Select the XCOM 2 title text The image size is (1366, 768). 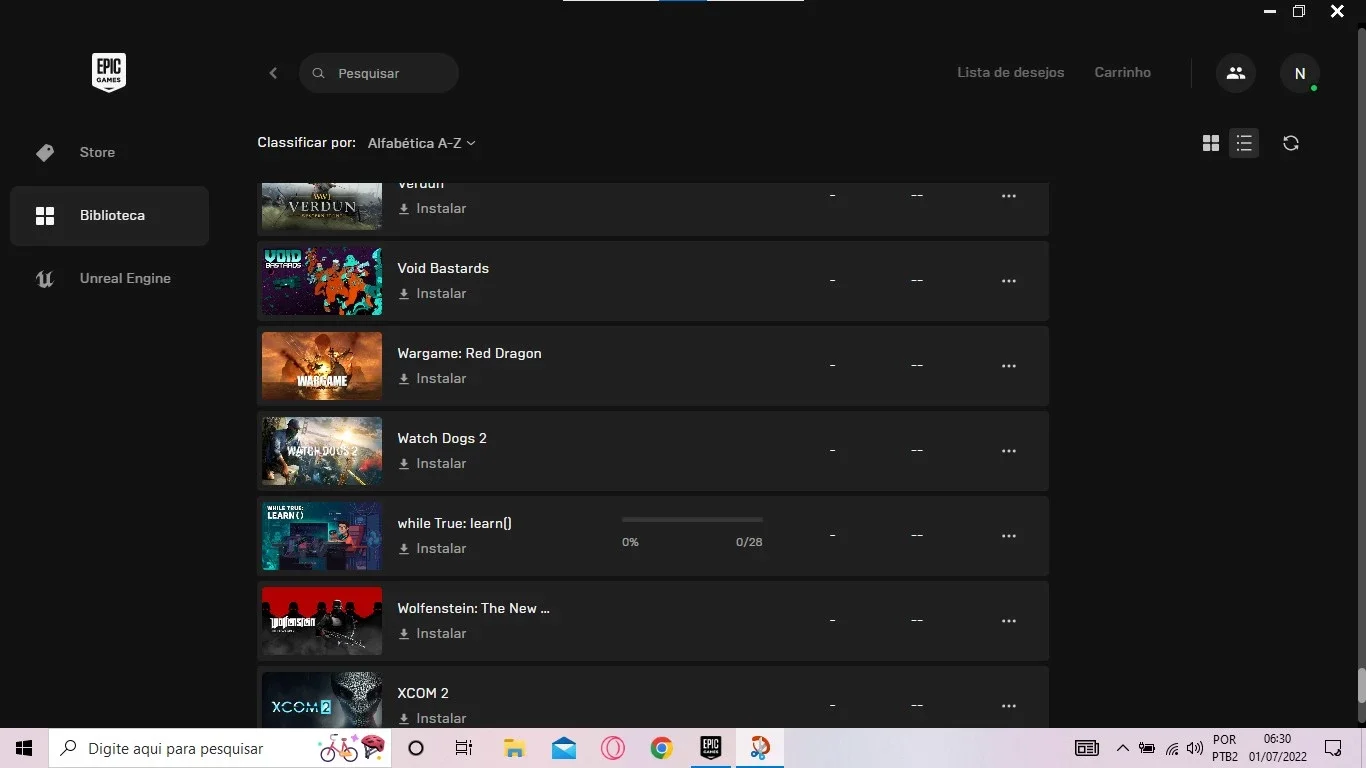423,693
